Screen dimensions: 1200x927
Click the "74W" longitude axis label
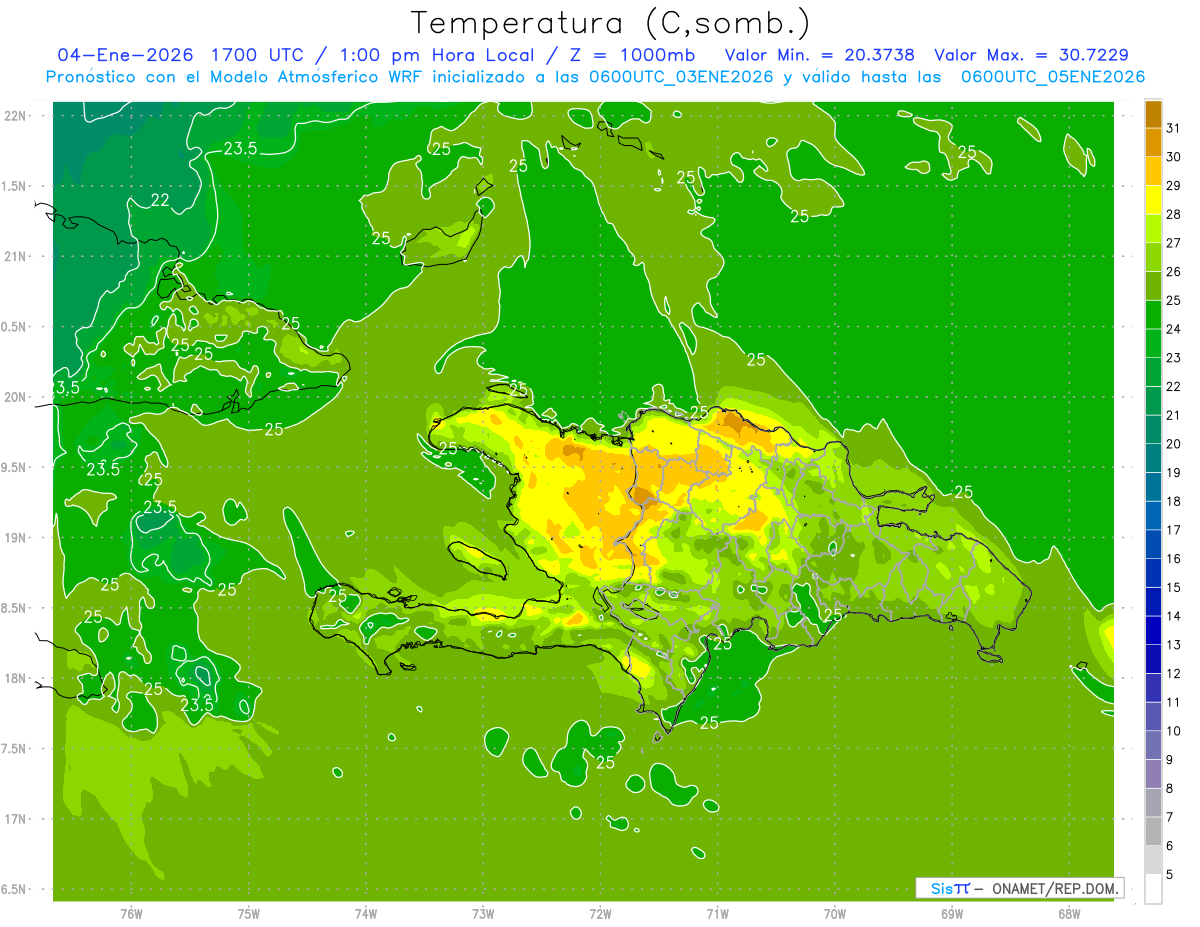click(366, 914)
